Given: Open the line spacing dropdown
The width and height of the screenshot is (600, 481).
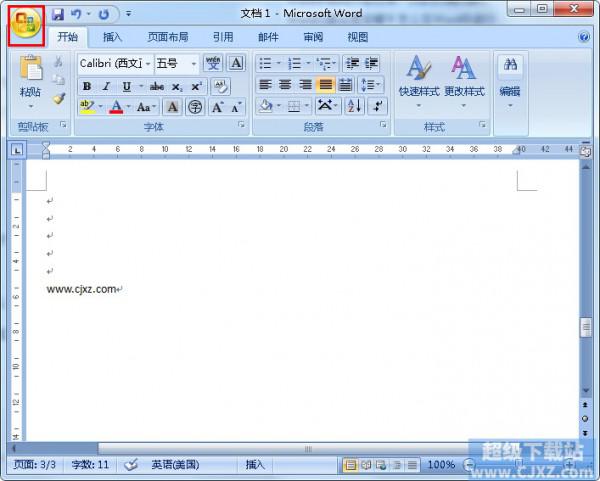Looking at the screenshot, I should pos(370,85).
